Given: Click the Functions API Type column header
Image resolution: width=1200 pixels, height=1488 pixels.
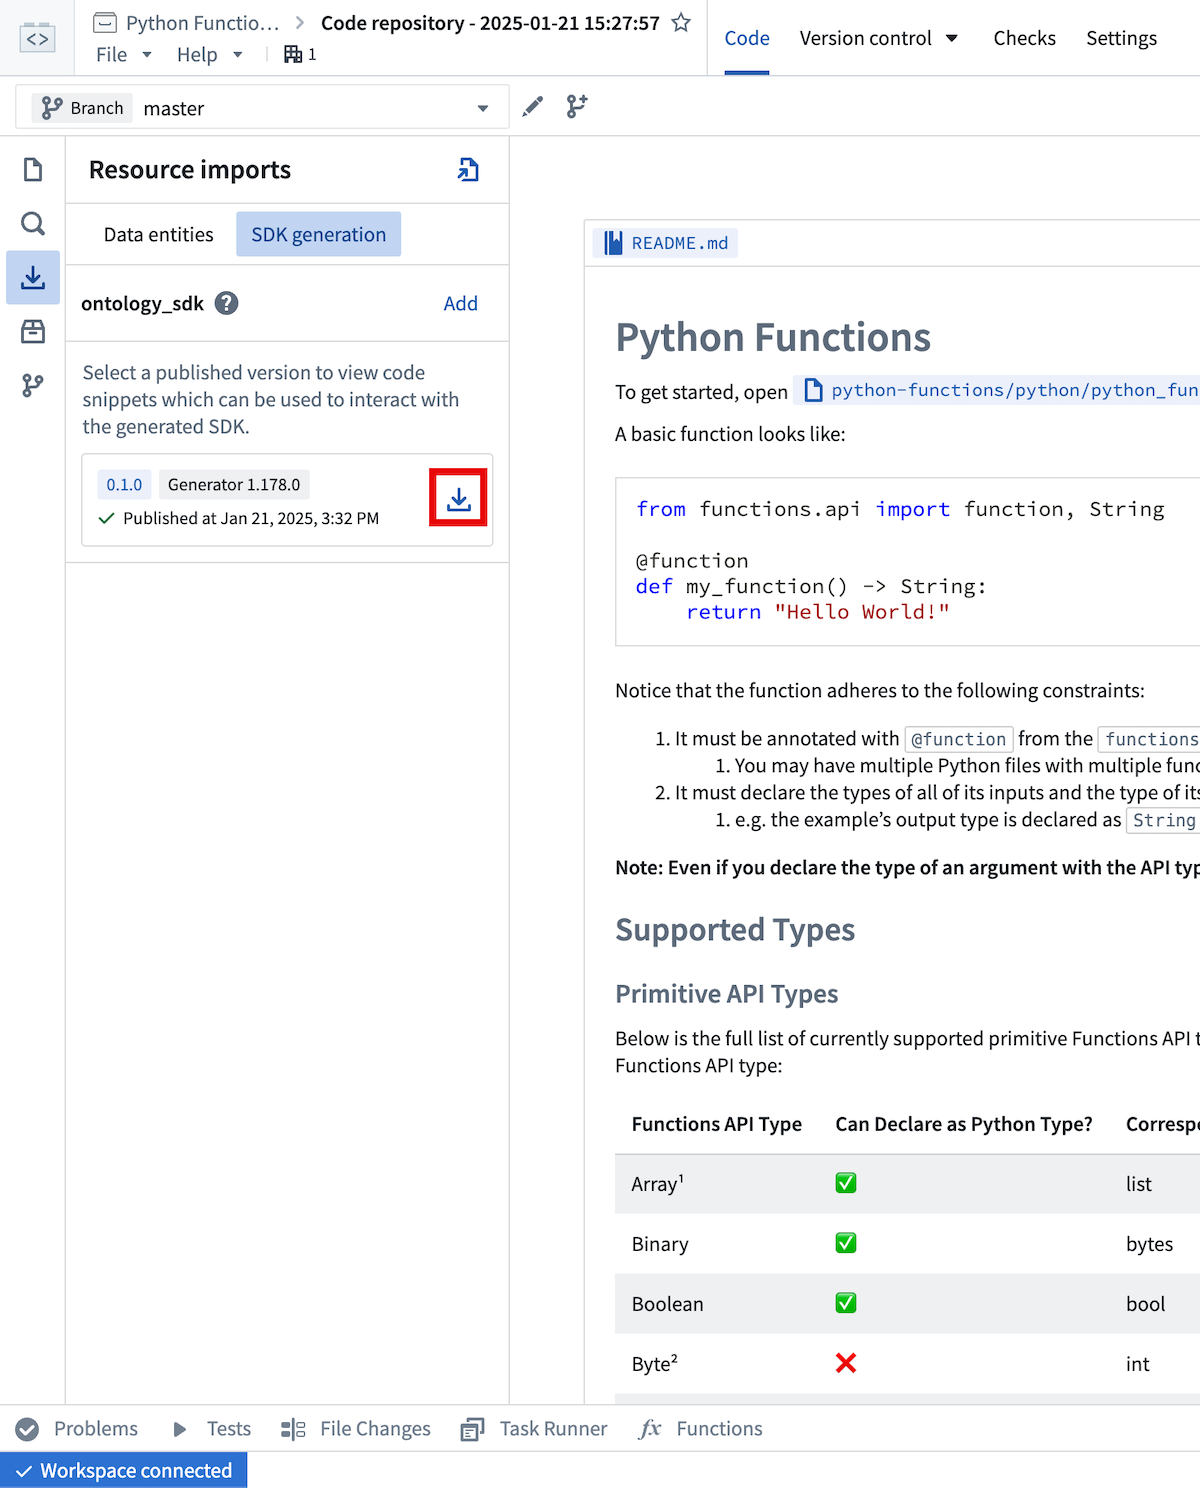Looking at the screenshot, I should click(x=717, y=1124).
